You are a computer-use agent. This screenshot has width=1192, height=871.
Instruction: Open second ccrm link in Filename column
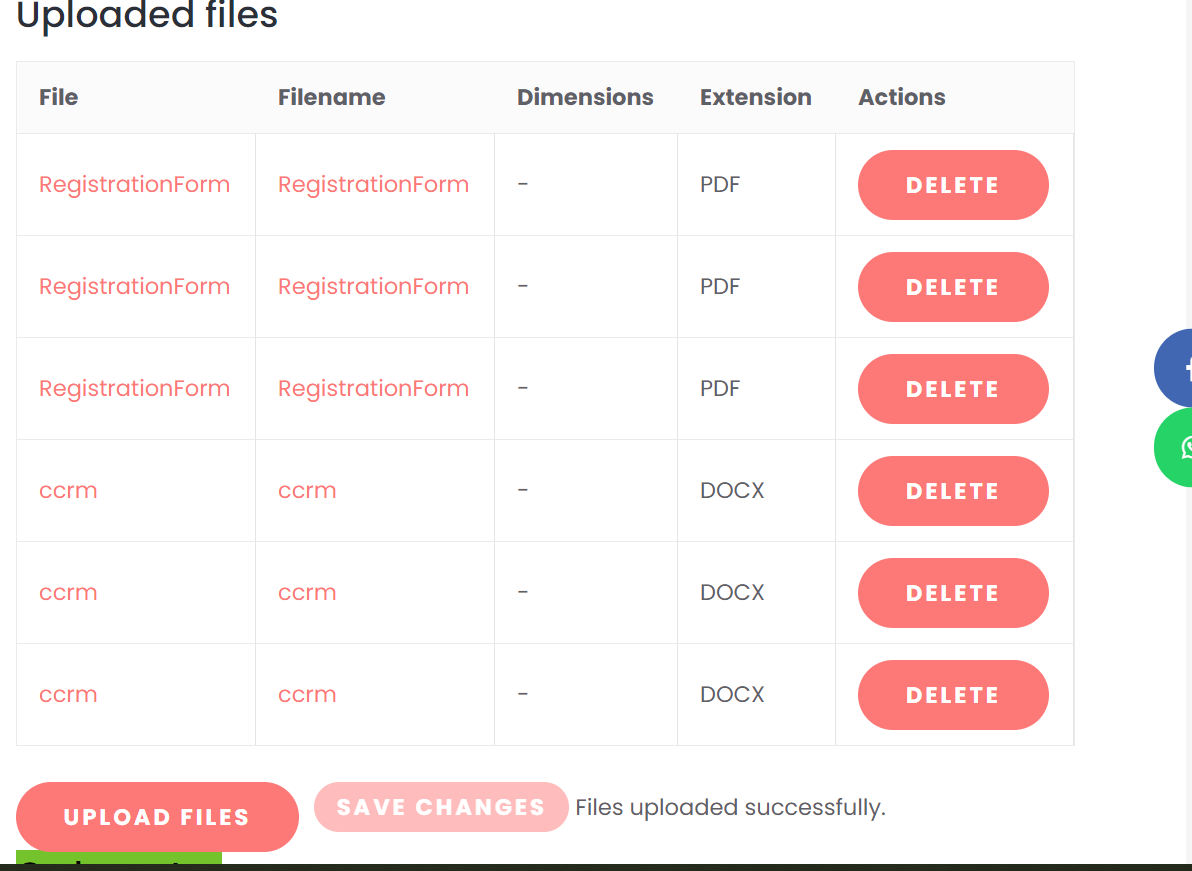(x=307, y=592)
